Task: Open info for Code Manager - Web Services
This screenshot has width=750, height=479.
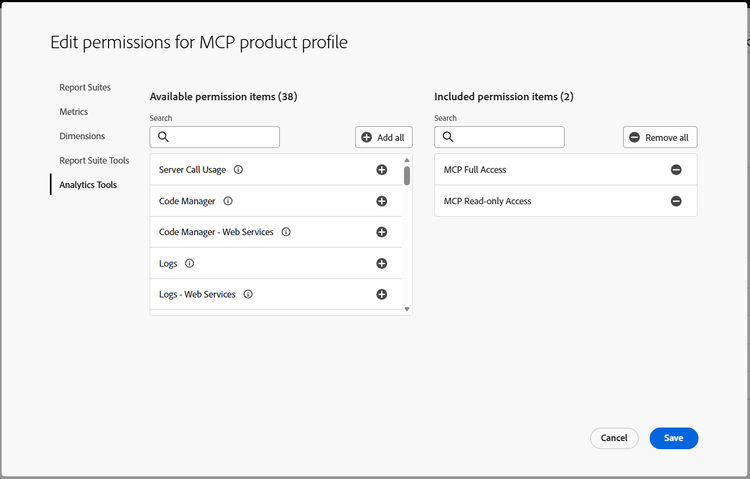Action: pyautogui.click(x=286, y=232)
